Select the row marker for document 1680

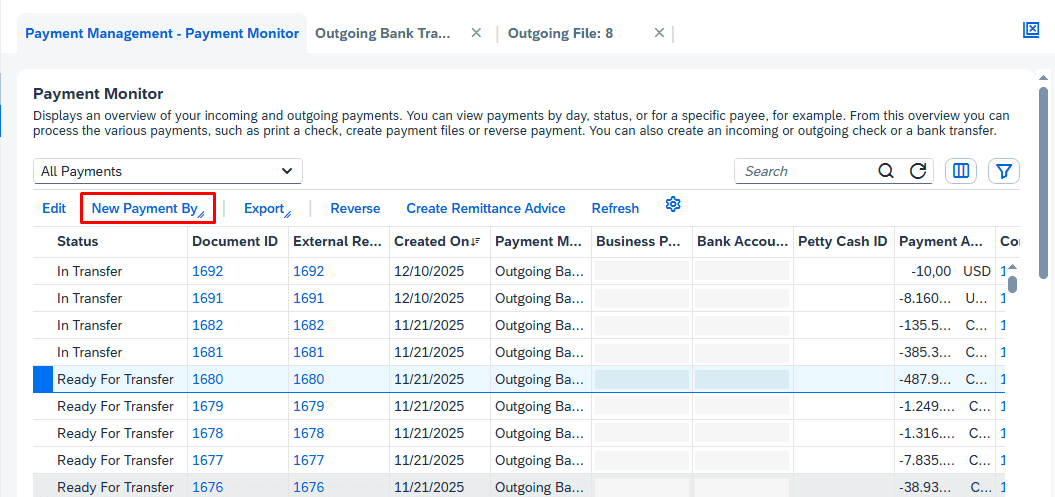click(43, 379)
